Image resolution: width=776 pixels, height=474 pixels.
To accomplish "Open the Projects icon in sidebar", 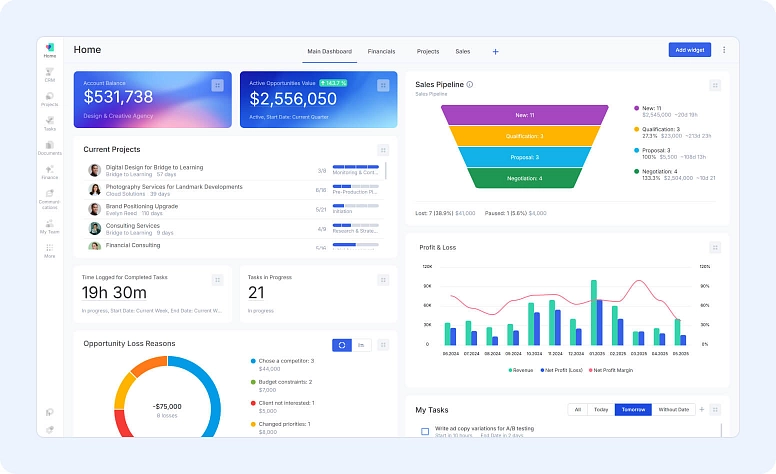I will (49, 98).
